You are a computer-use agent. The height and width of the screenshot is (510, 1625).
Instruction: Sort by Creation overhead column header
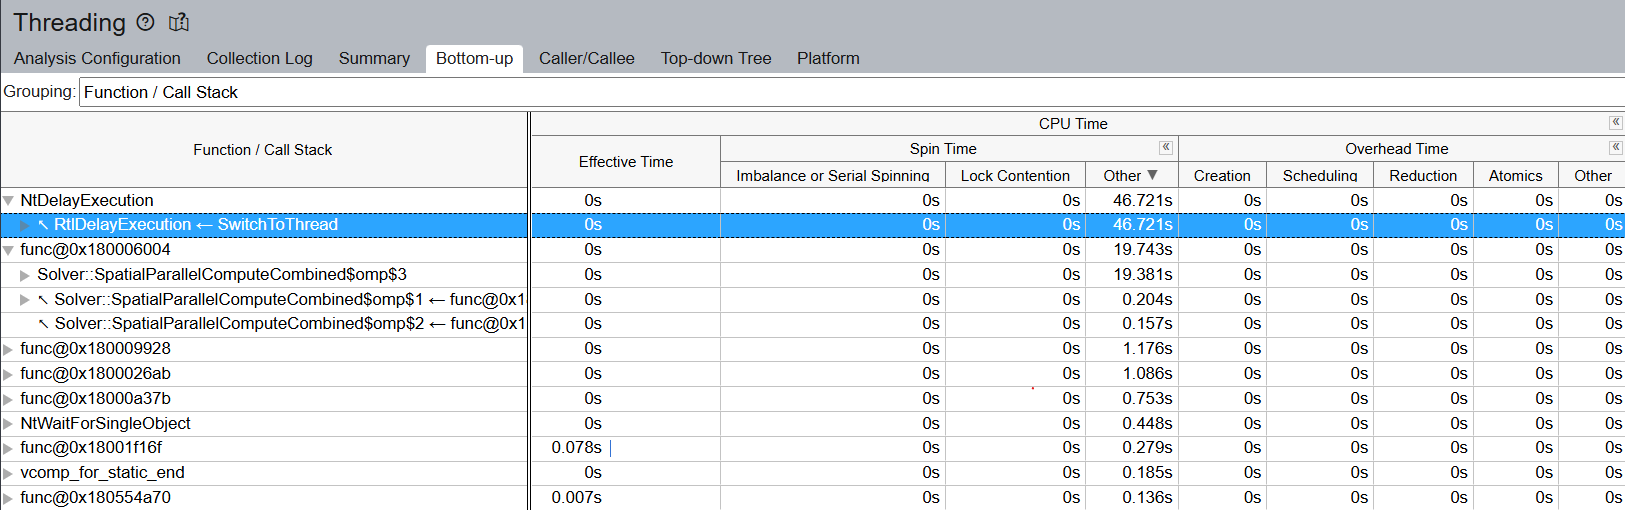coord(1222,175)
